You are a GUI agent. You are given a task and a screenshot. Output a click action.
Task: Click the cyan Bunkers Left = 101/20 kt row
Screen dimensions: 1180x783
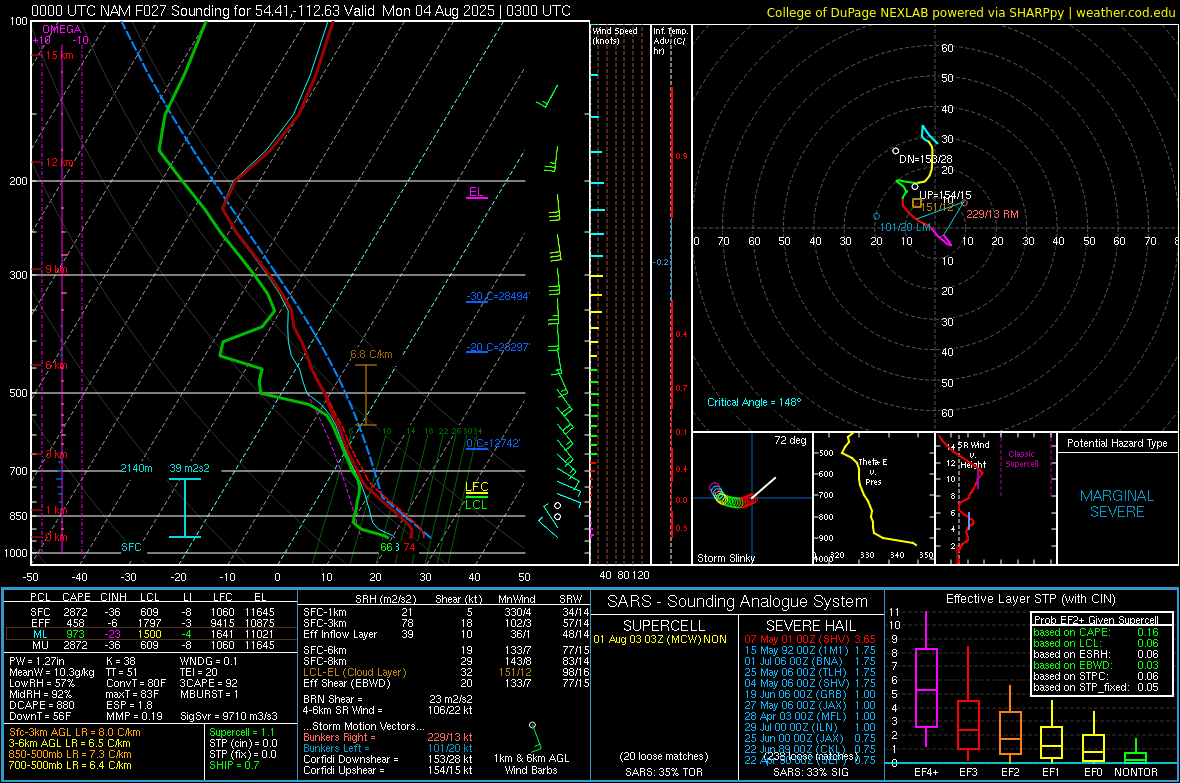tap(388, 748)
